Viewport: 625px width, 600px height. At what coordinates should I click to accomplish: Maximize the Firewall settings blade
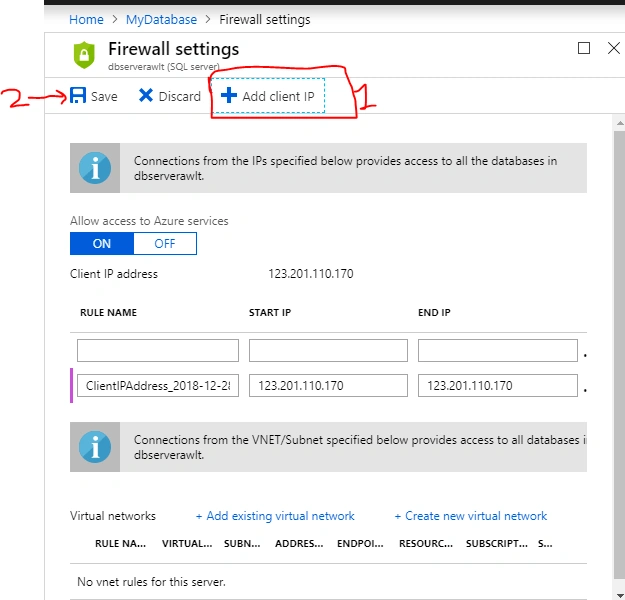click(584, 48)
